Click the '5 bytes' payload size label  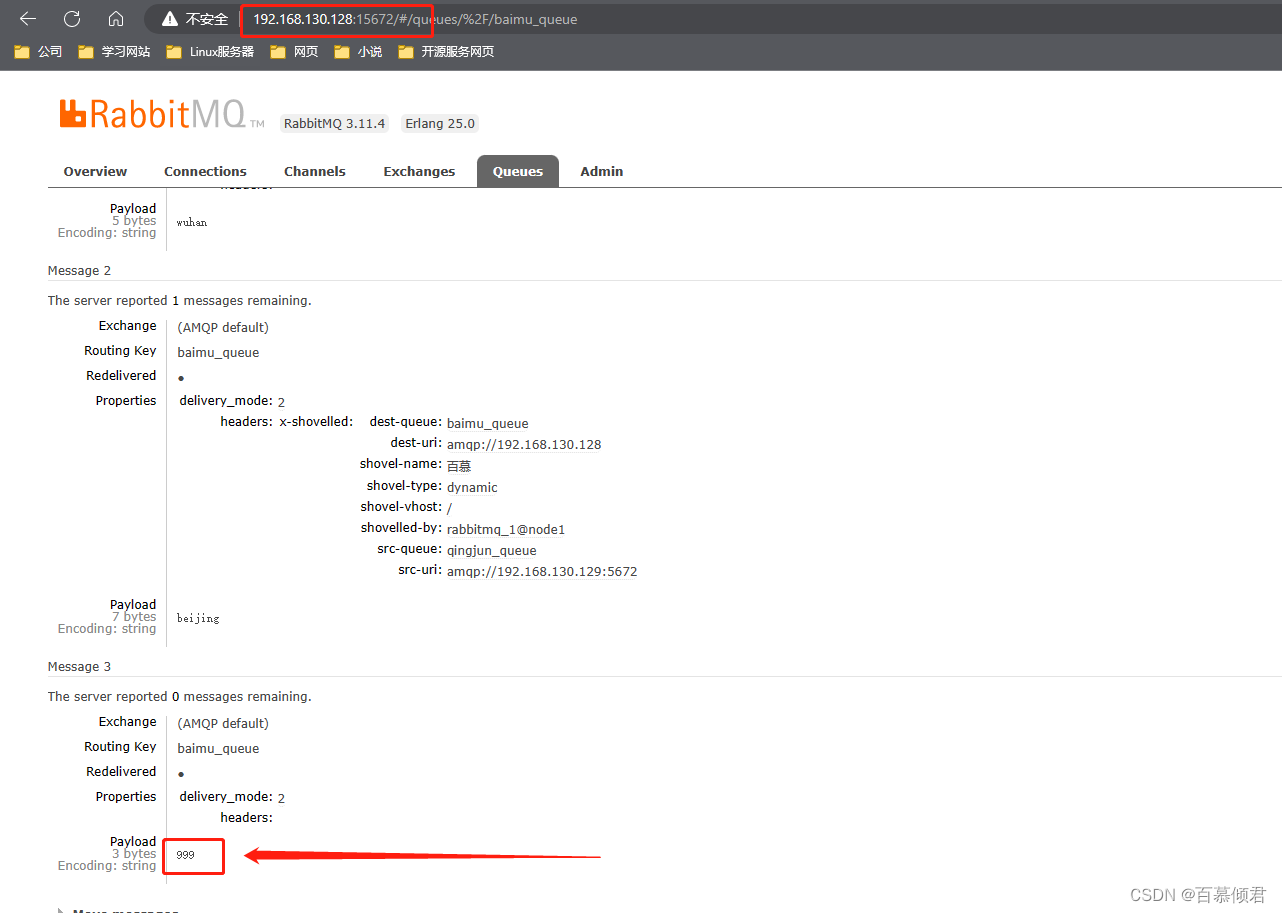[x=134, y=221]
